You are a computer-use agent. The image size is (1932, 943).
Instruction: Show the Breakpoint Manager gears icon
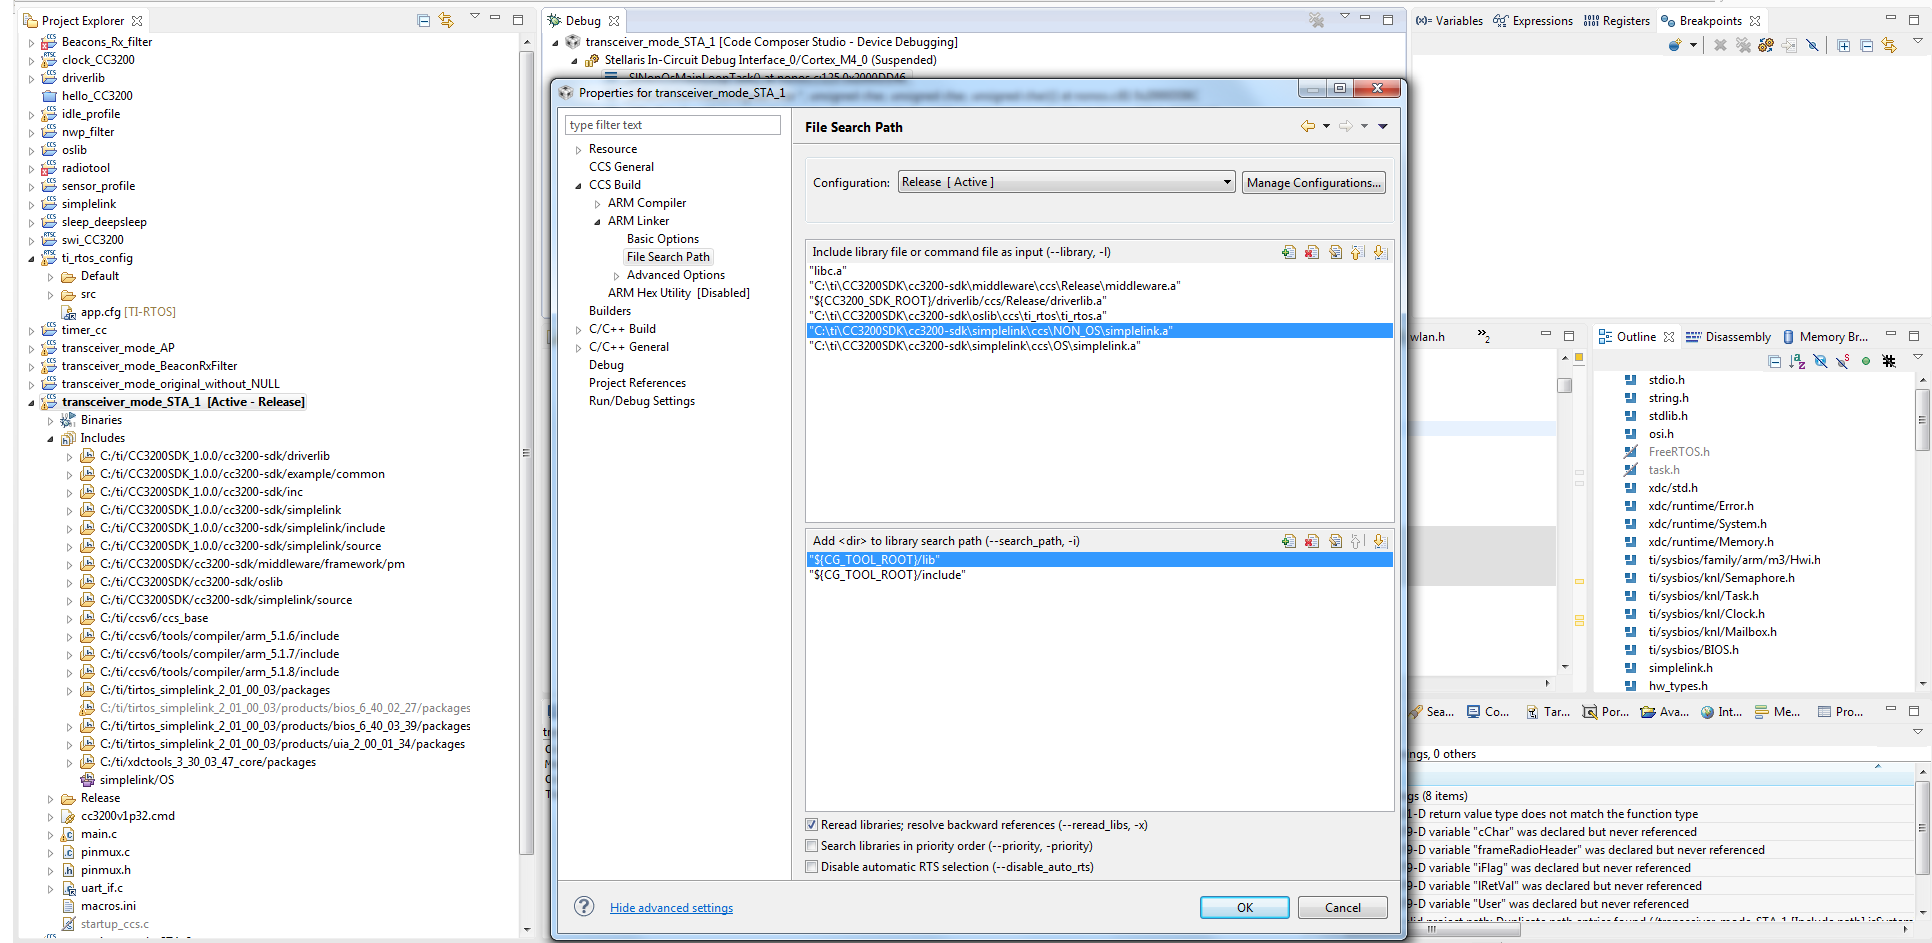click(x=1766, y=45)
